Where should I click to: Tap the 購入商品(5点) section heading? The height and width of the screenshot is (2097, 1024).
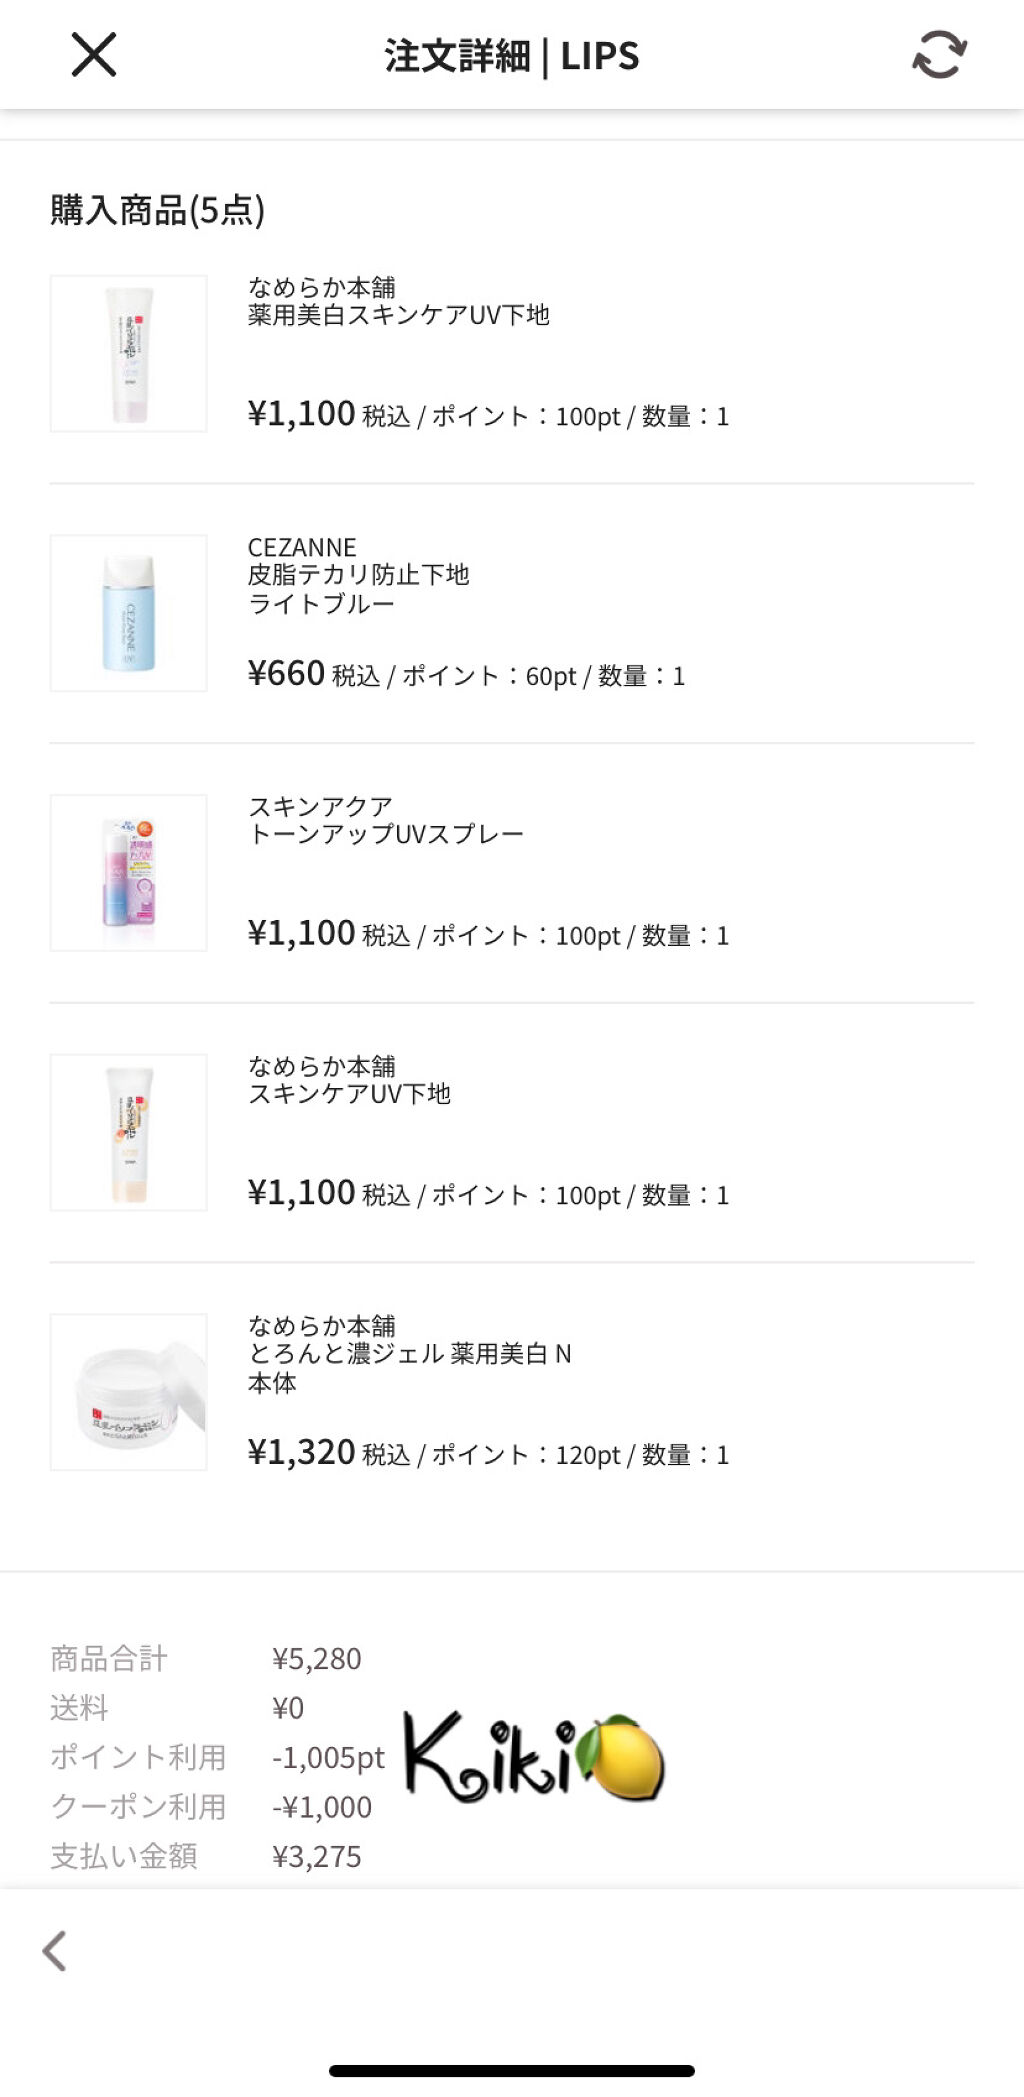point(157,210)
